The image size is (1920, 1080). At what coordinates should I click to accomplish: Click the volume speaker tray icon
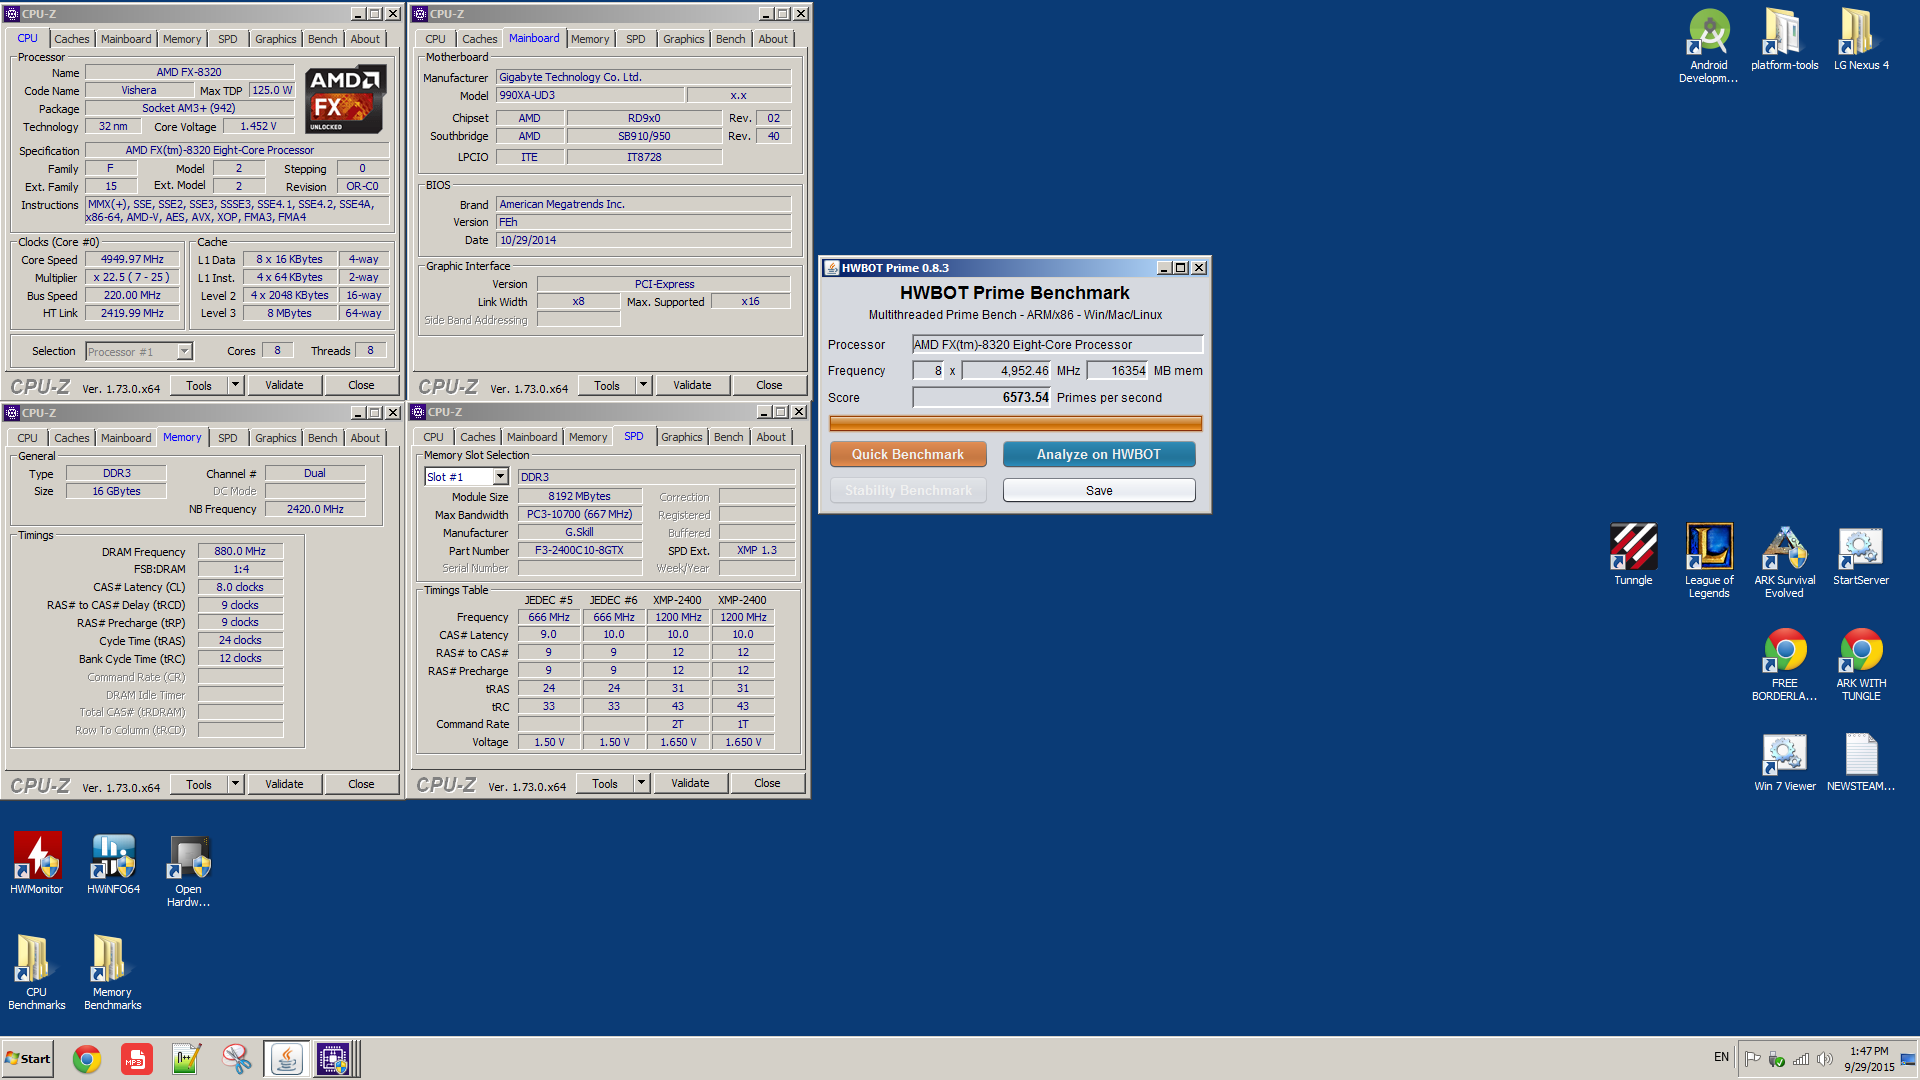click(1824, 1059)
